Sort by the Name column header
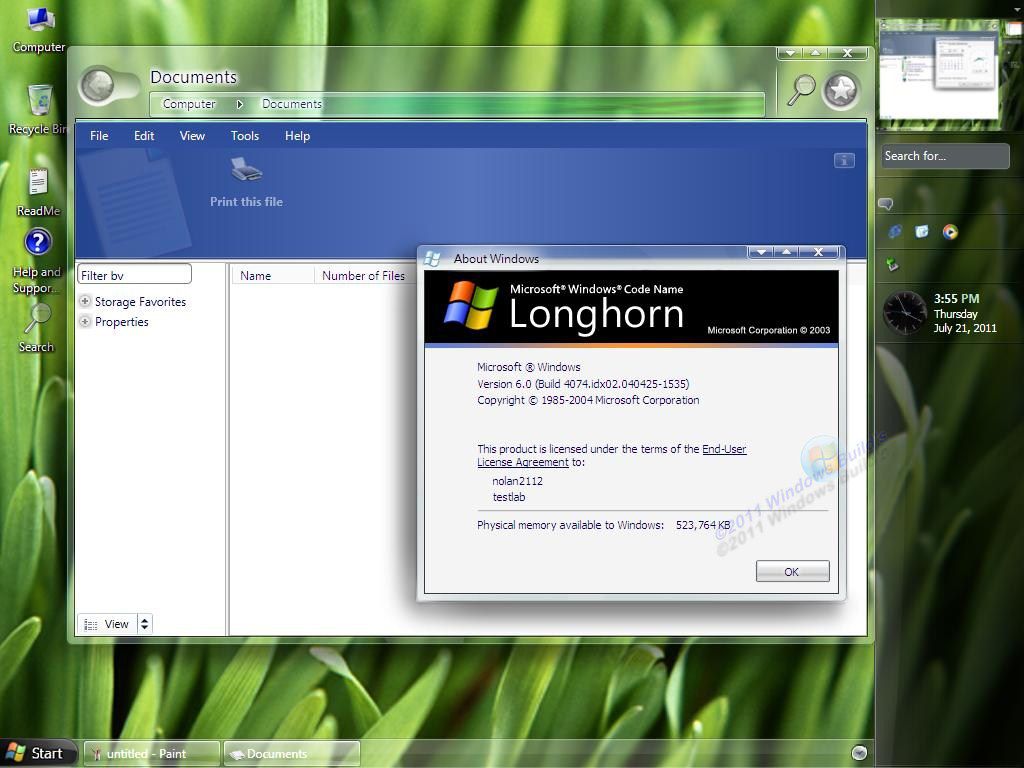This screenshot has width=1024, height=768. [272, 276]
